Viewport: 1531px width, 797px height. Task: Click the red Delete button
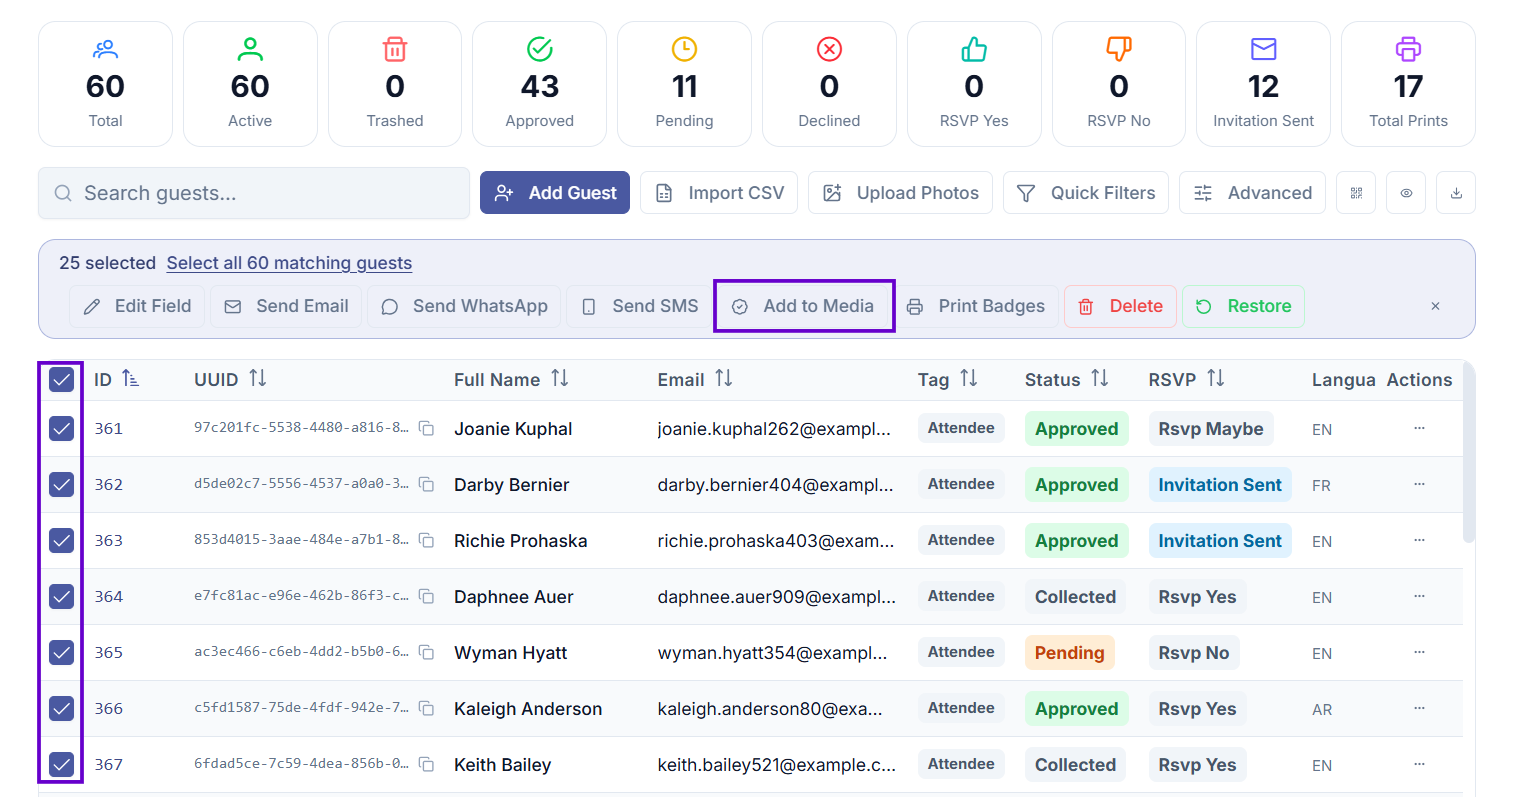[x=1120, y=306]
